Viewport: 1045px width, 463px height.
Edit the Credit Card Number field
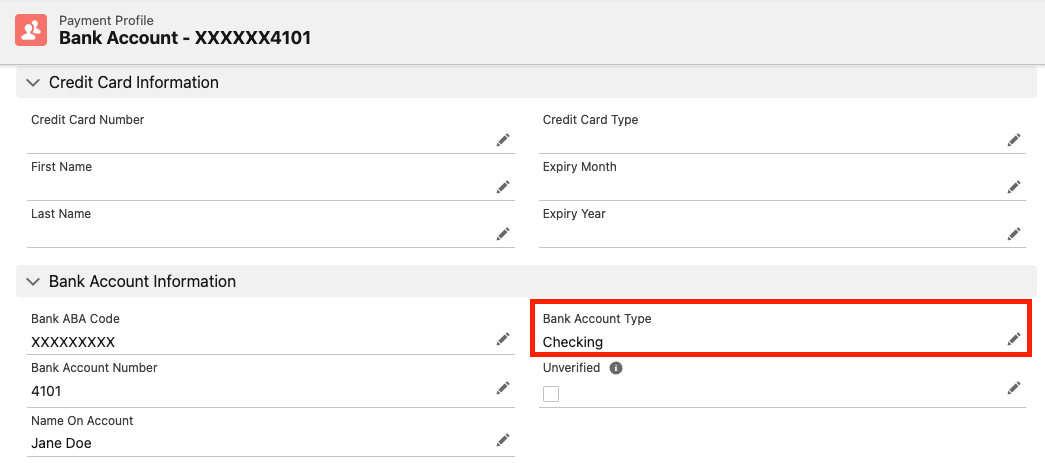(503, 140)
